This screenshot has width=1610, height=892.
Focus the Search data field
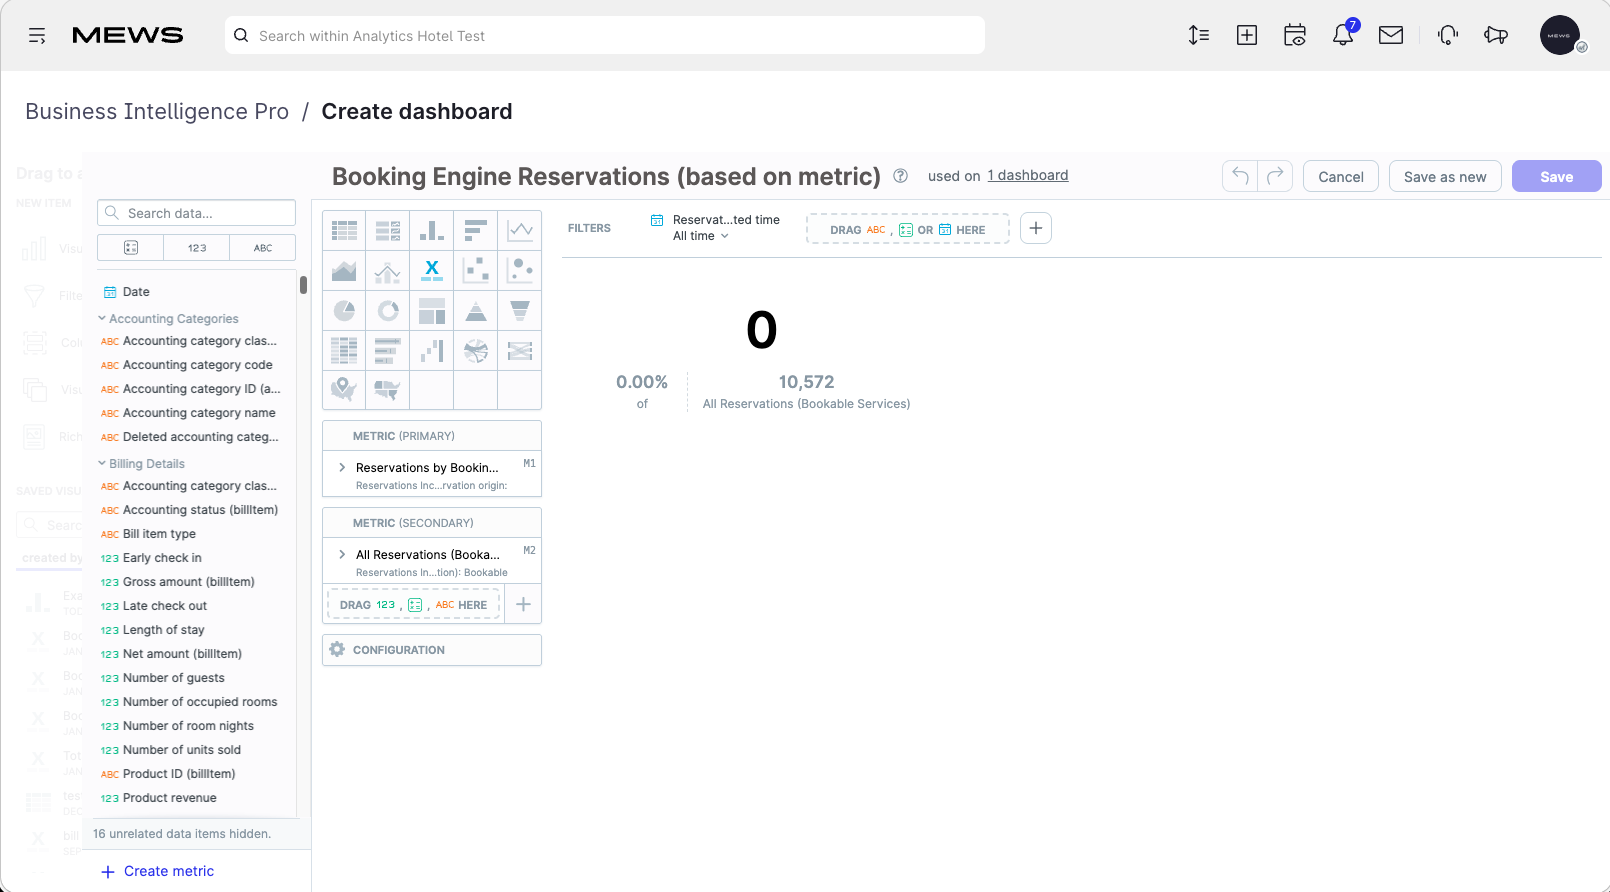click(196, 213)
